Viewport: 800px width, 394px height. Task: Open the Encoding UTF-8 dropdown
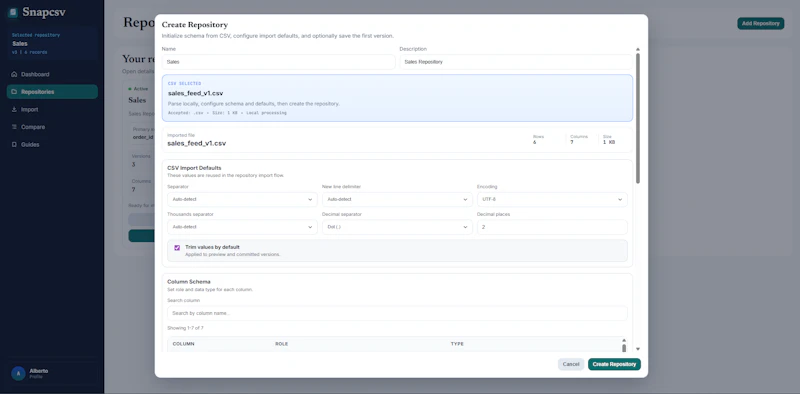pyautogui.click(x=552, y=200)
